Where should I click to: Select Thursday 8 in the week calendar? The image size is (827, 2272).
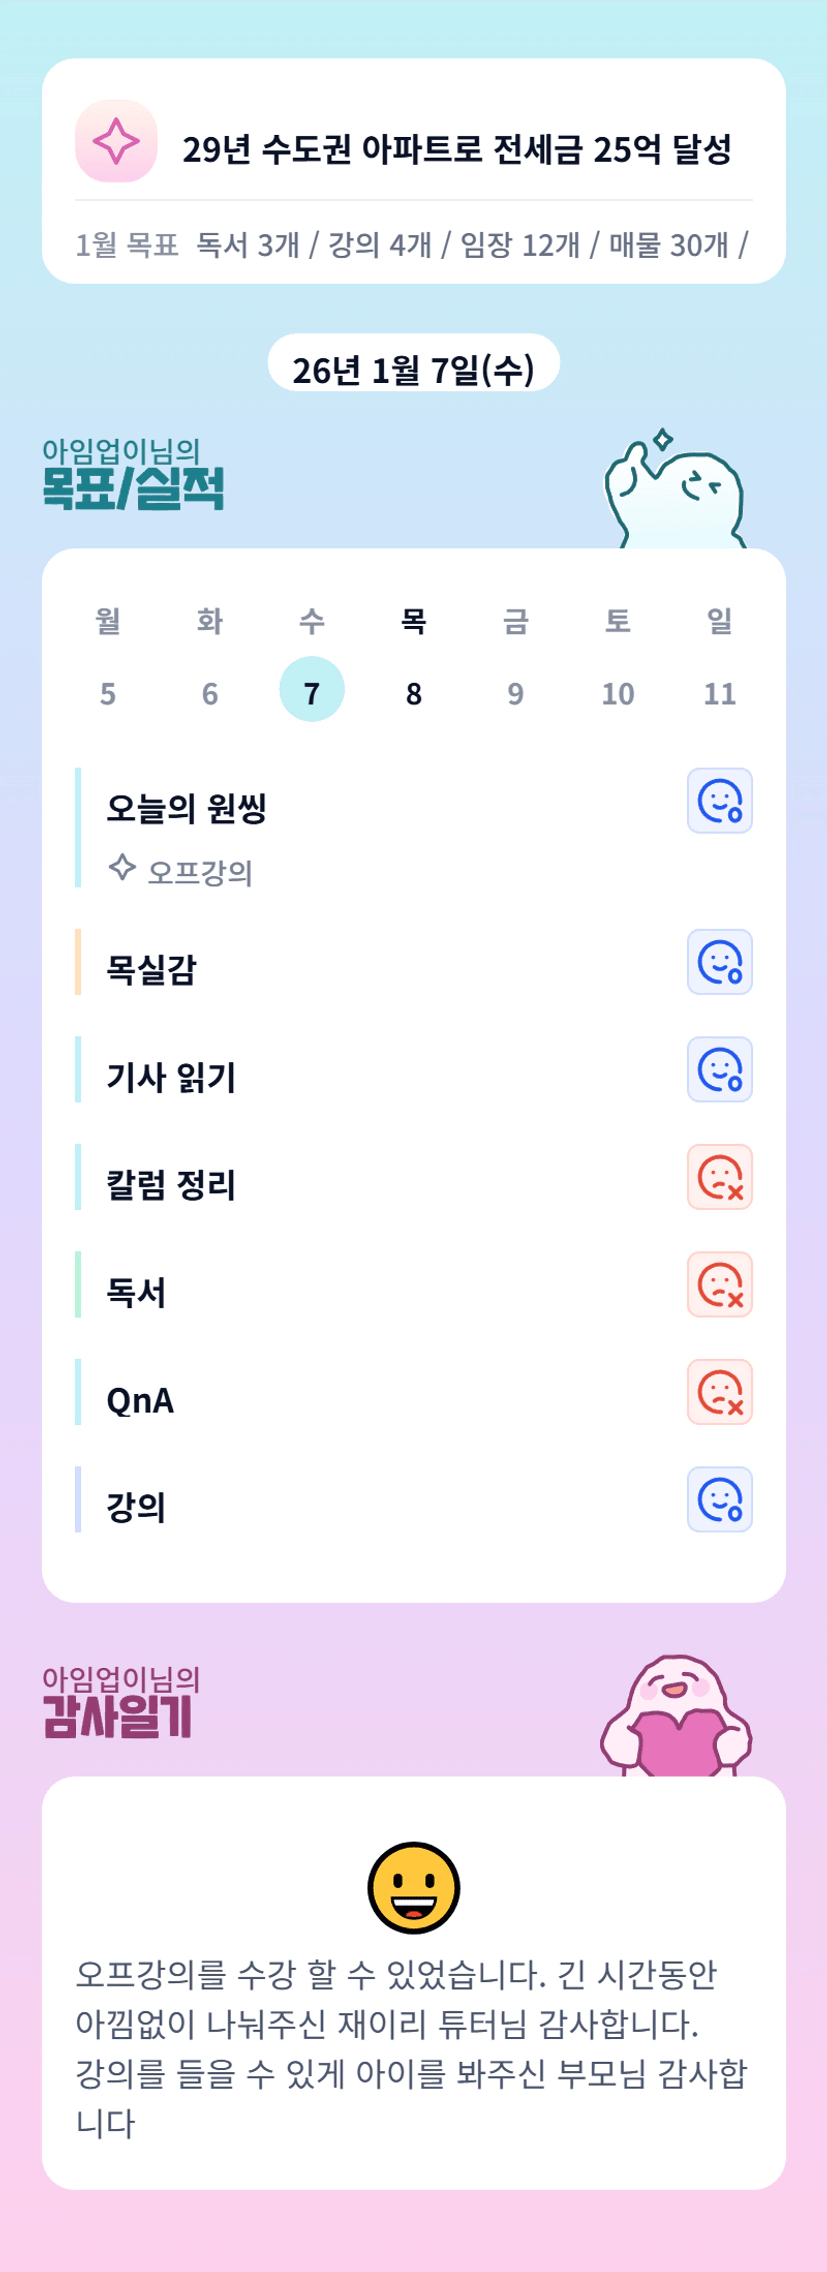414,692
